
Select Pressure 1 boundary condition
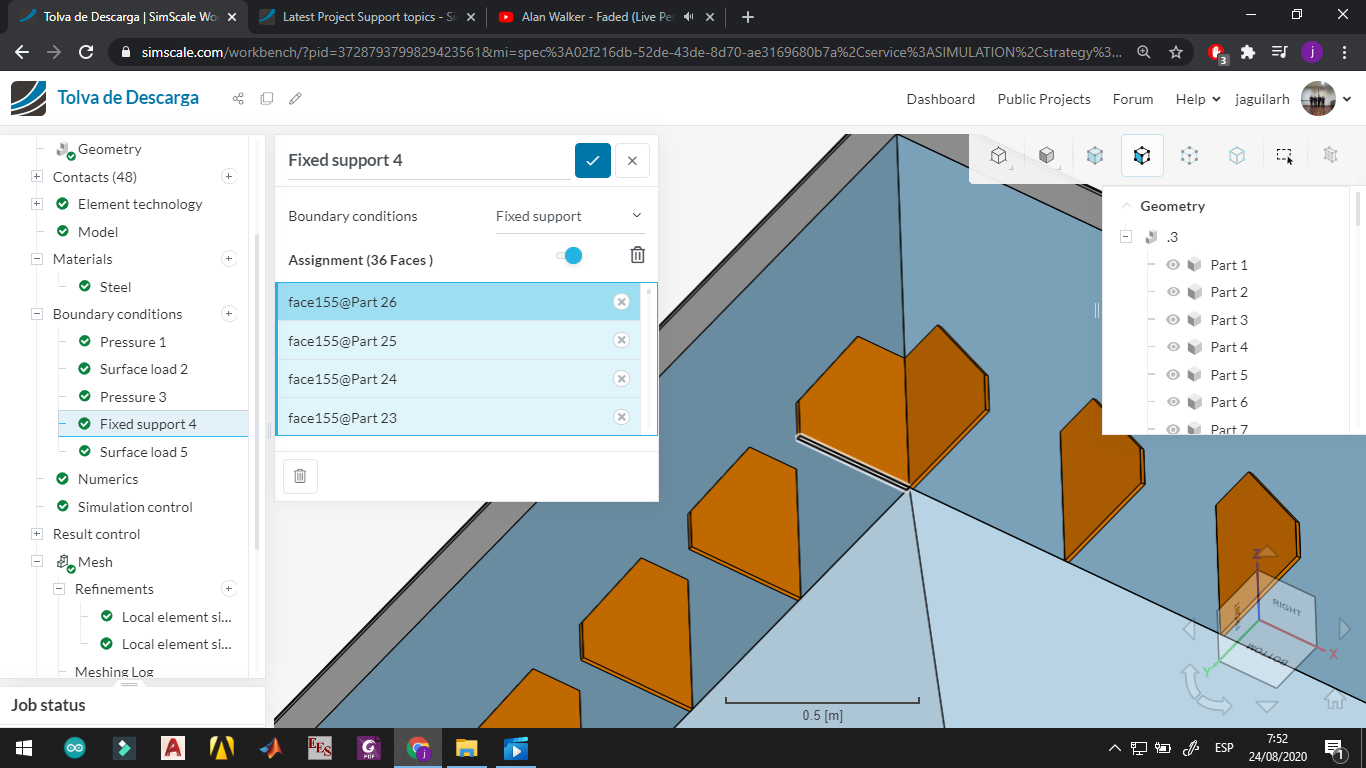(x=133, y=342)
